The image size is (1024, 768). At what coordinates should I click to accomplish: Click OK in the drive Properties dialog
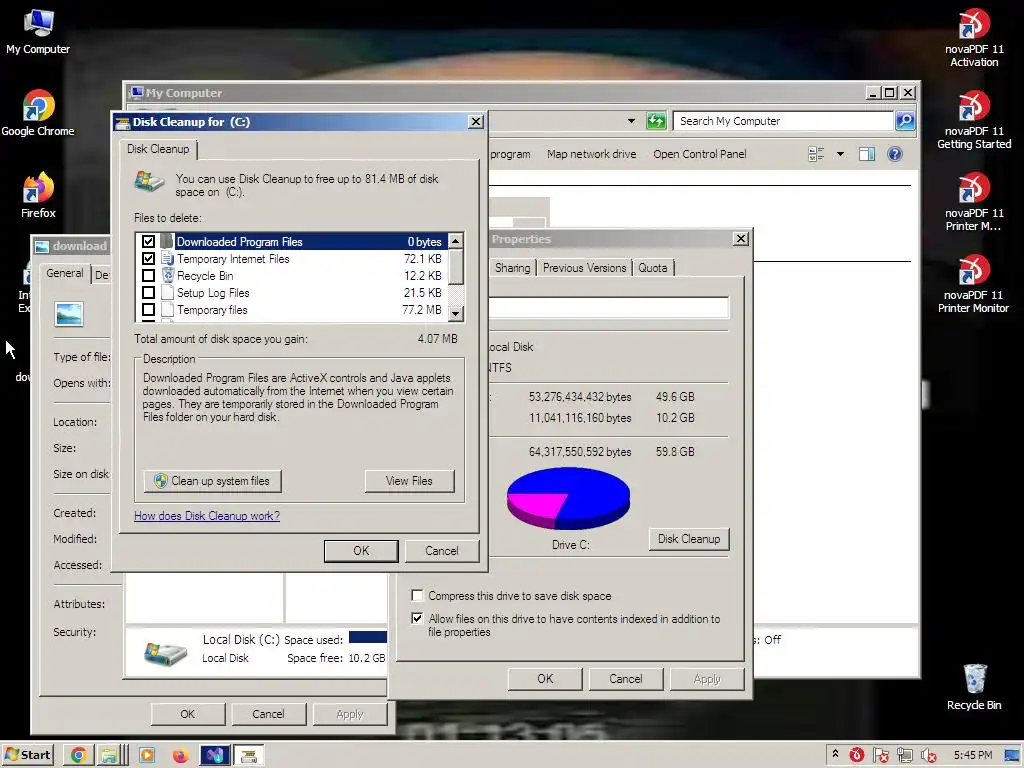(x=545, y=679)
